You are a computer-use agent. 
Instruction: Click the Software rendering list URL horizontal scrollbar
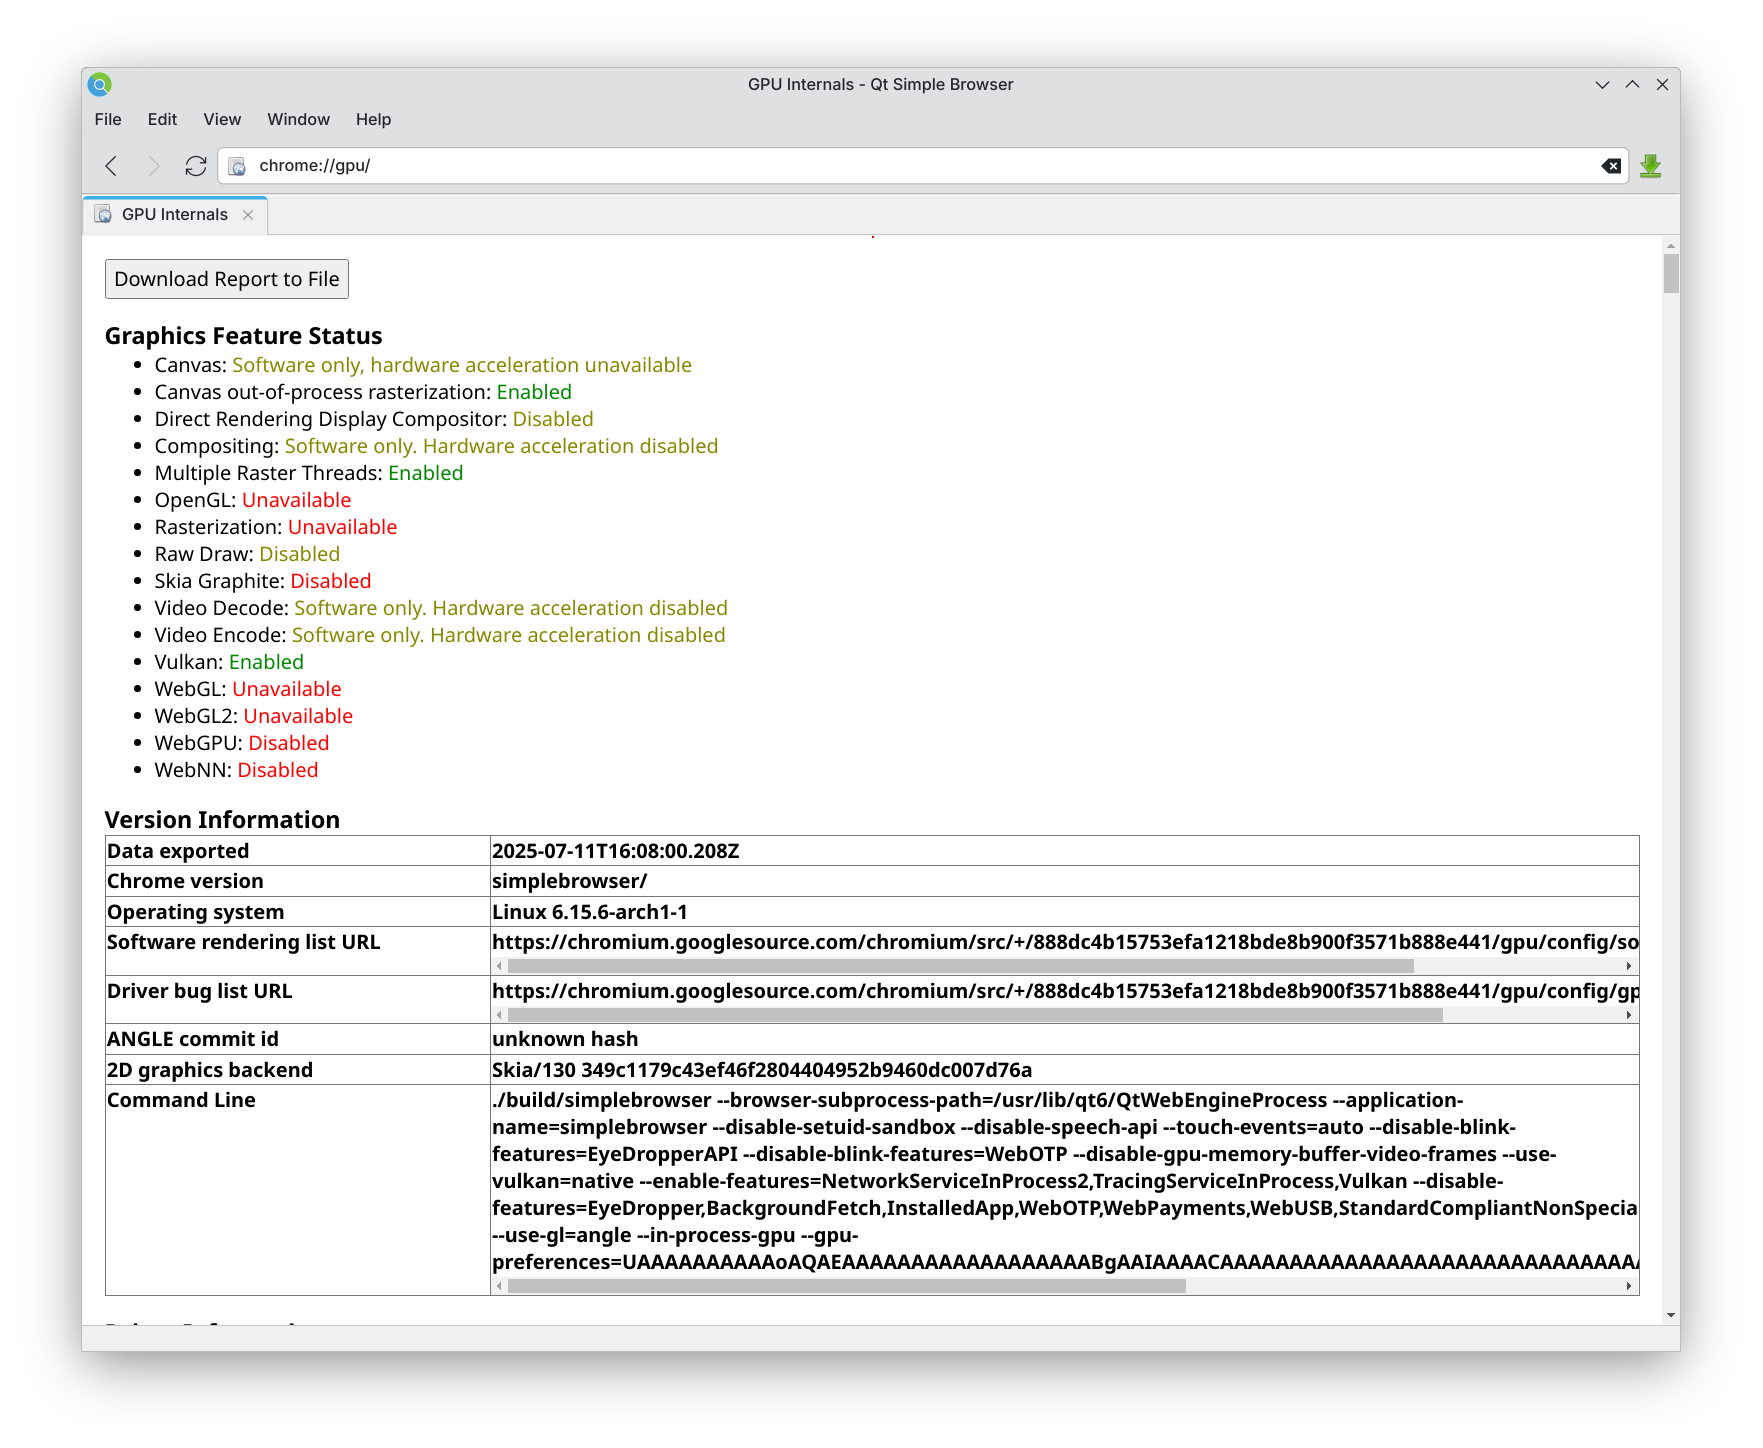[960, 966]
